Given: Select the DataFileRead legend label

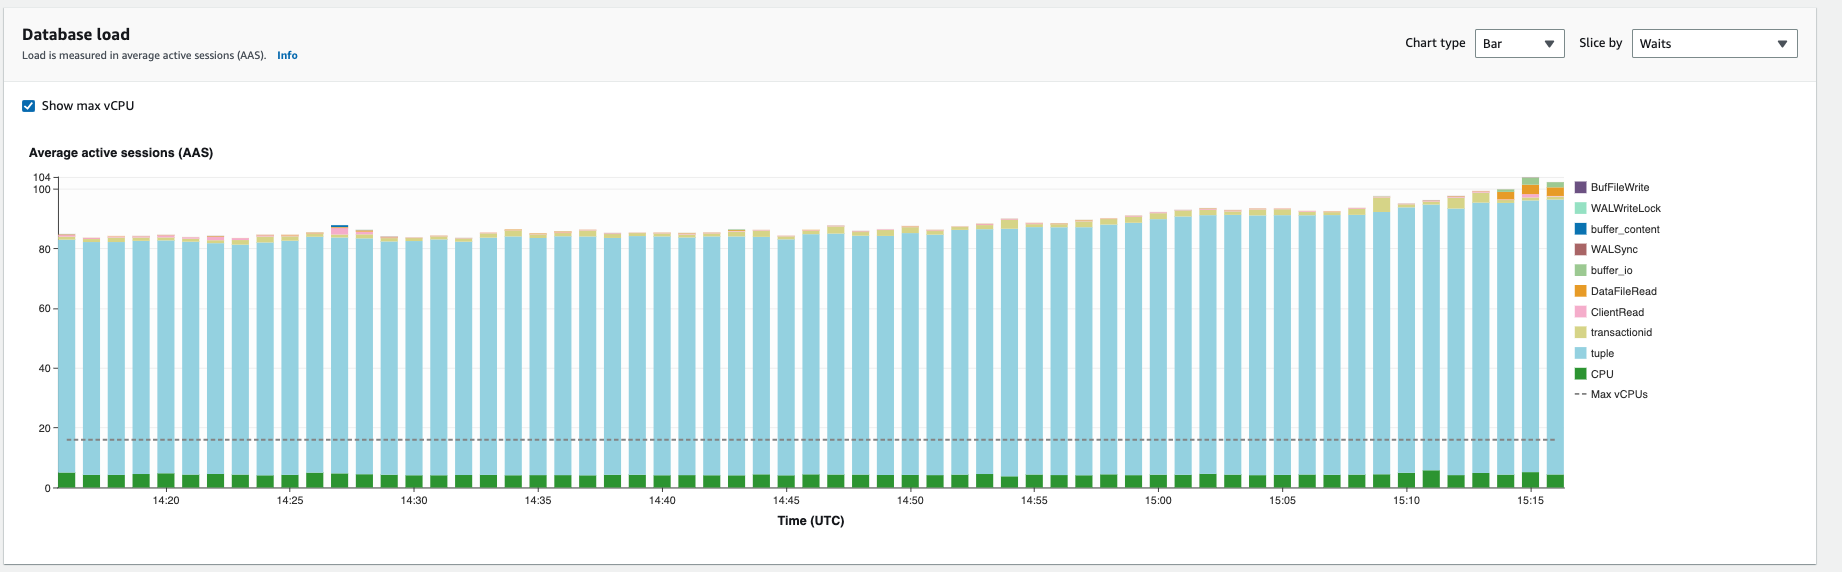Looking at the screenshot, I should [x=1624, y=291].
